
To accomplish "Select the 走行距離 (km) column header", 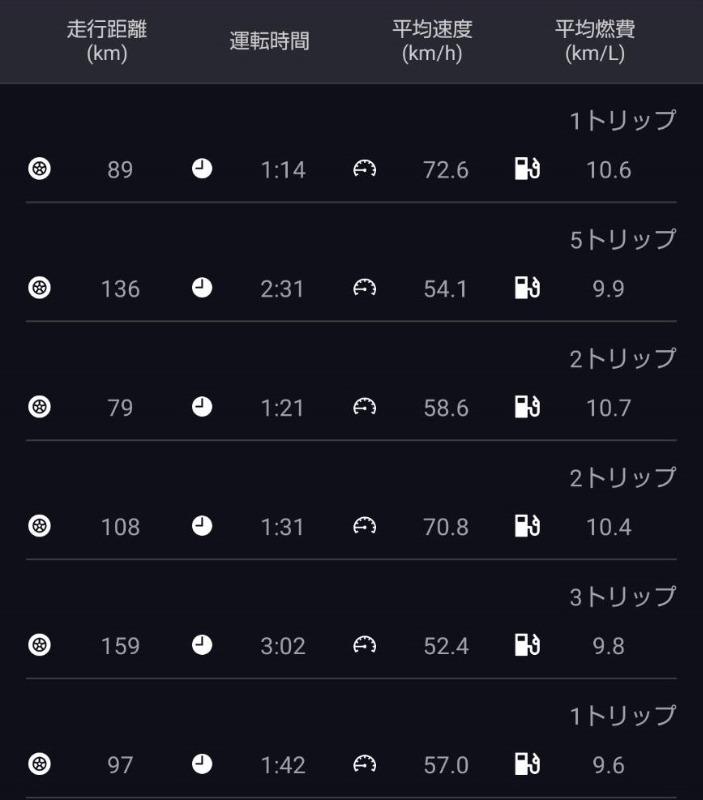I will tap(107, 41).
